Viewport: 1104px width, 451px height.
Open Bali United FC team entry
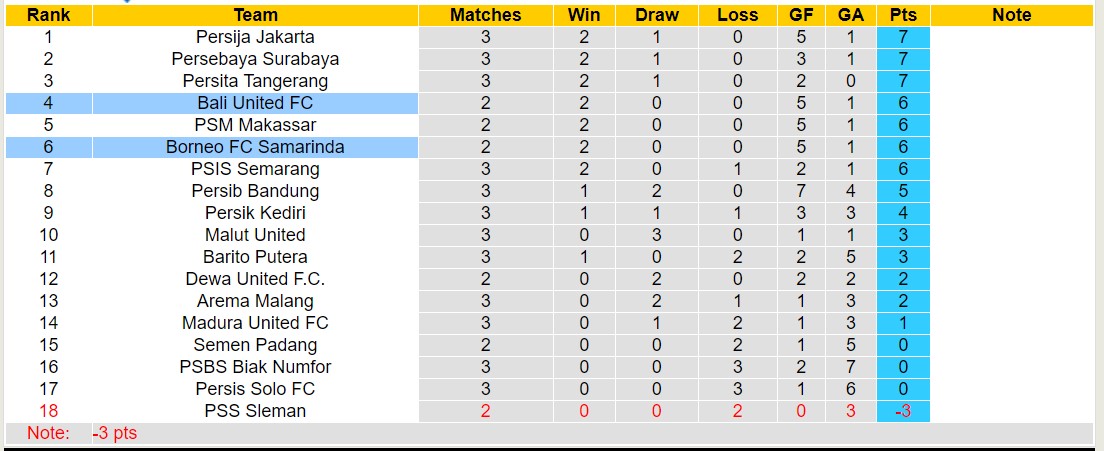click(255, 103)
